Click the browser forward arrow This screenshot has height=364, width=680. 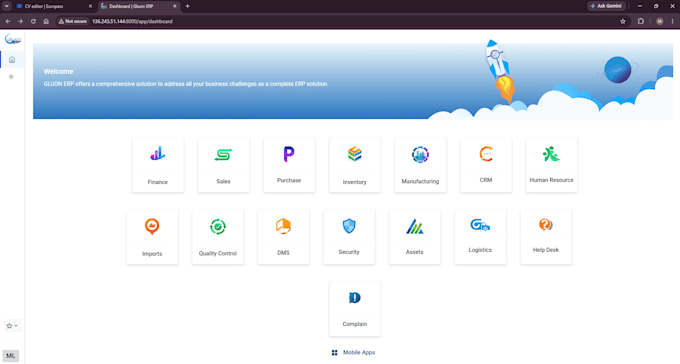pyautogui.click(x=20, y=21)
